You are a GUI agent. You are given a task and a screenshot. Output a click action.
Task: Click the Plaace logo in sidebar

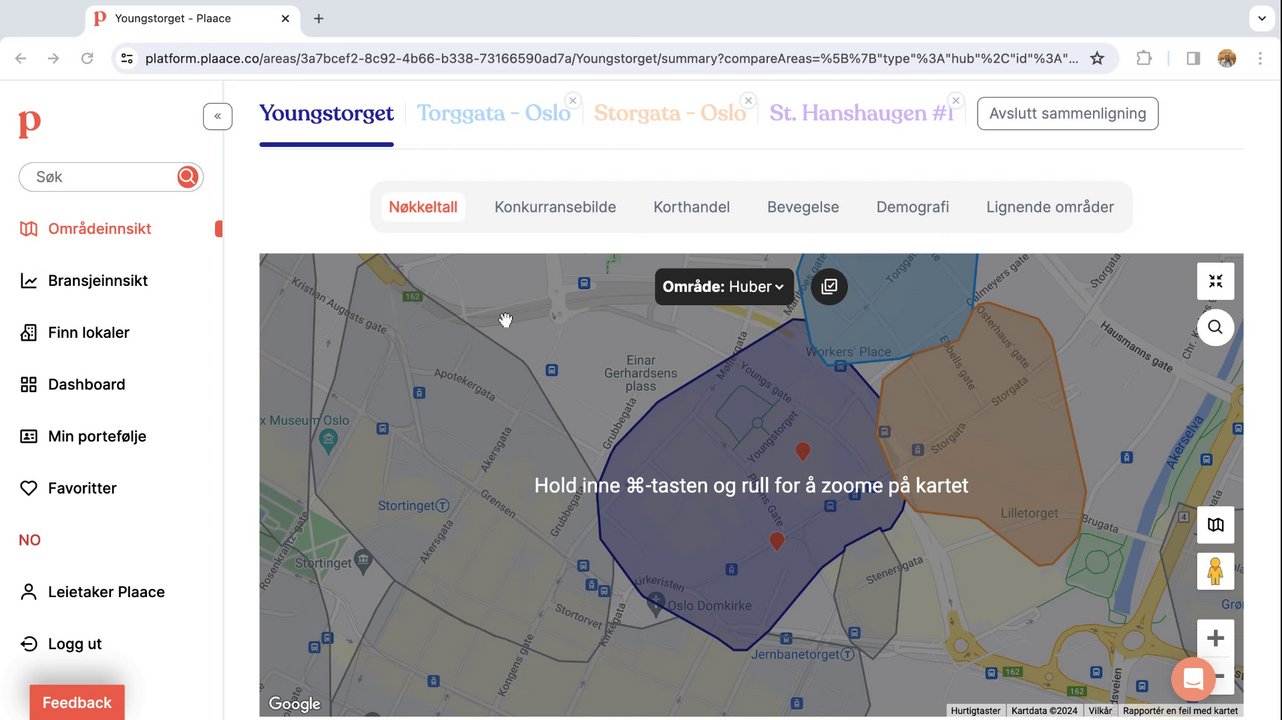pos(30,124)
